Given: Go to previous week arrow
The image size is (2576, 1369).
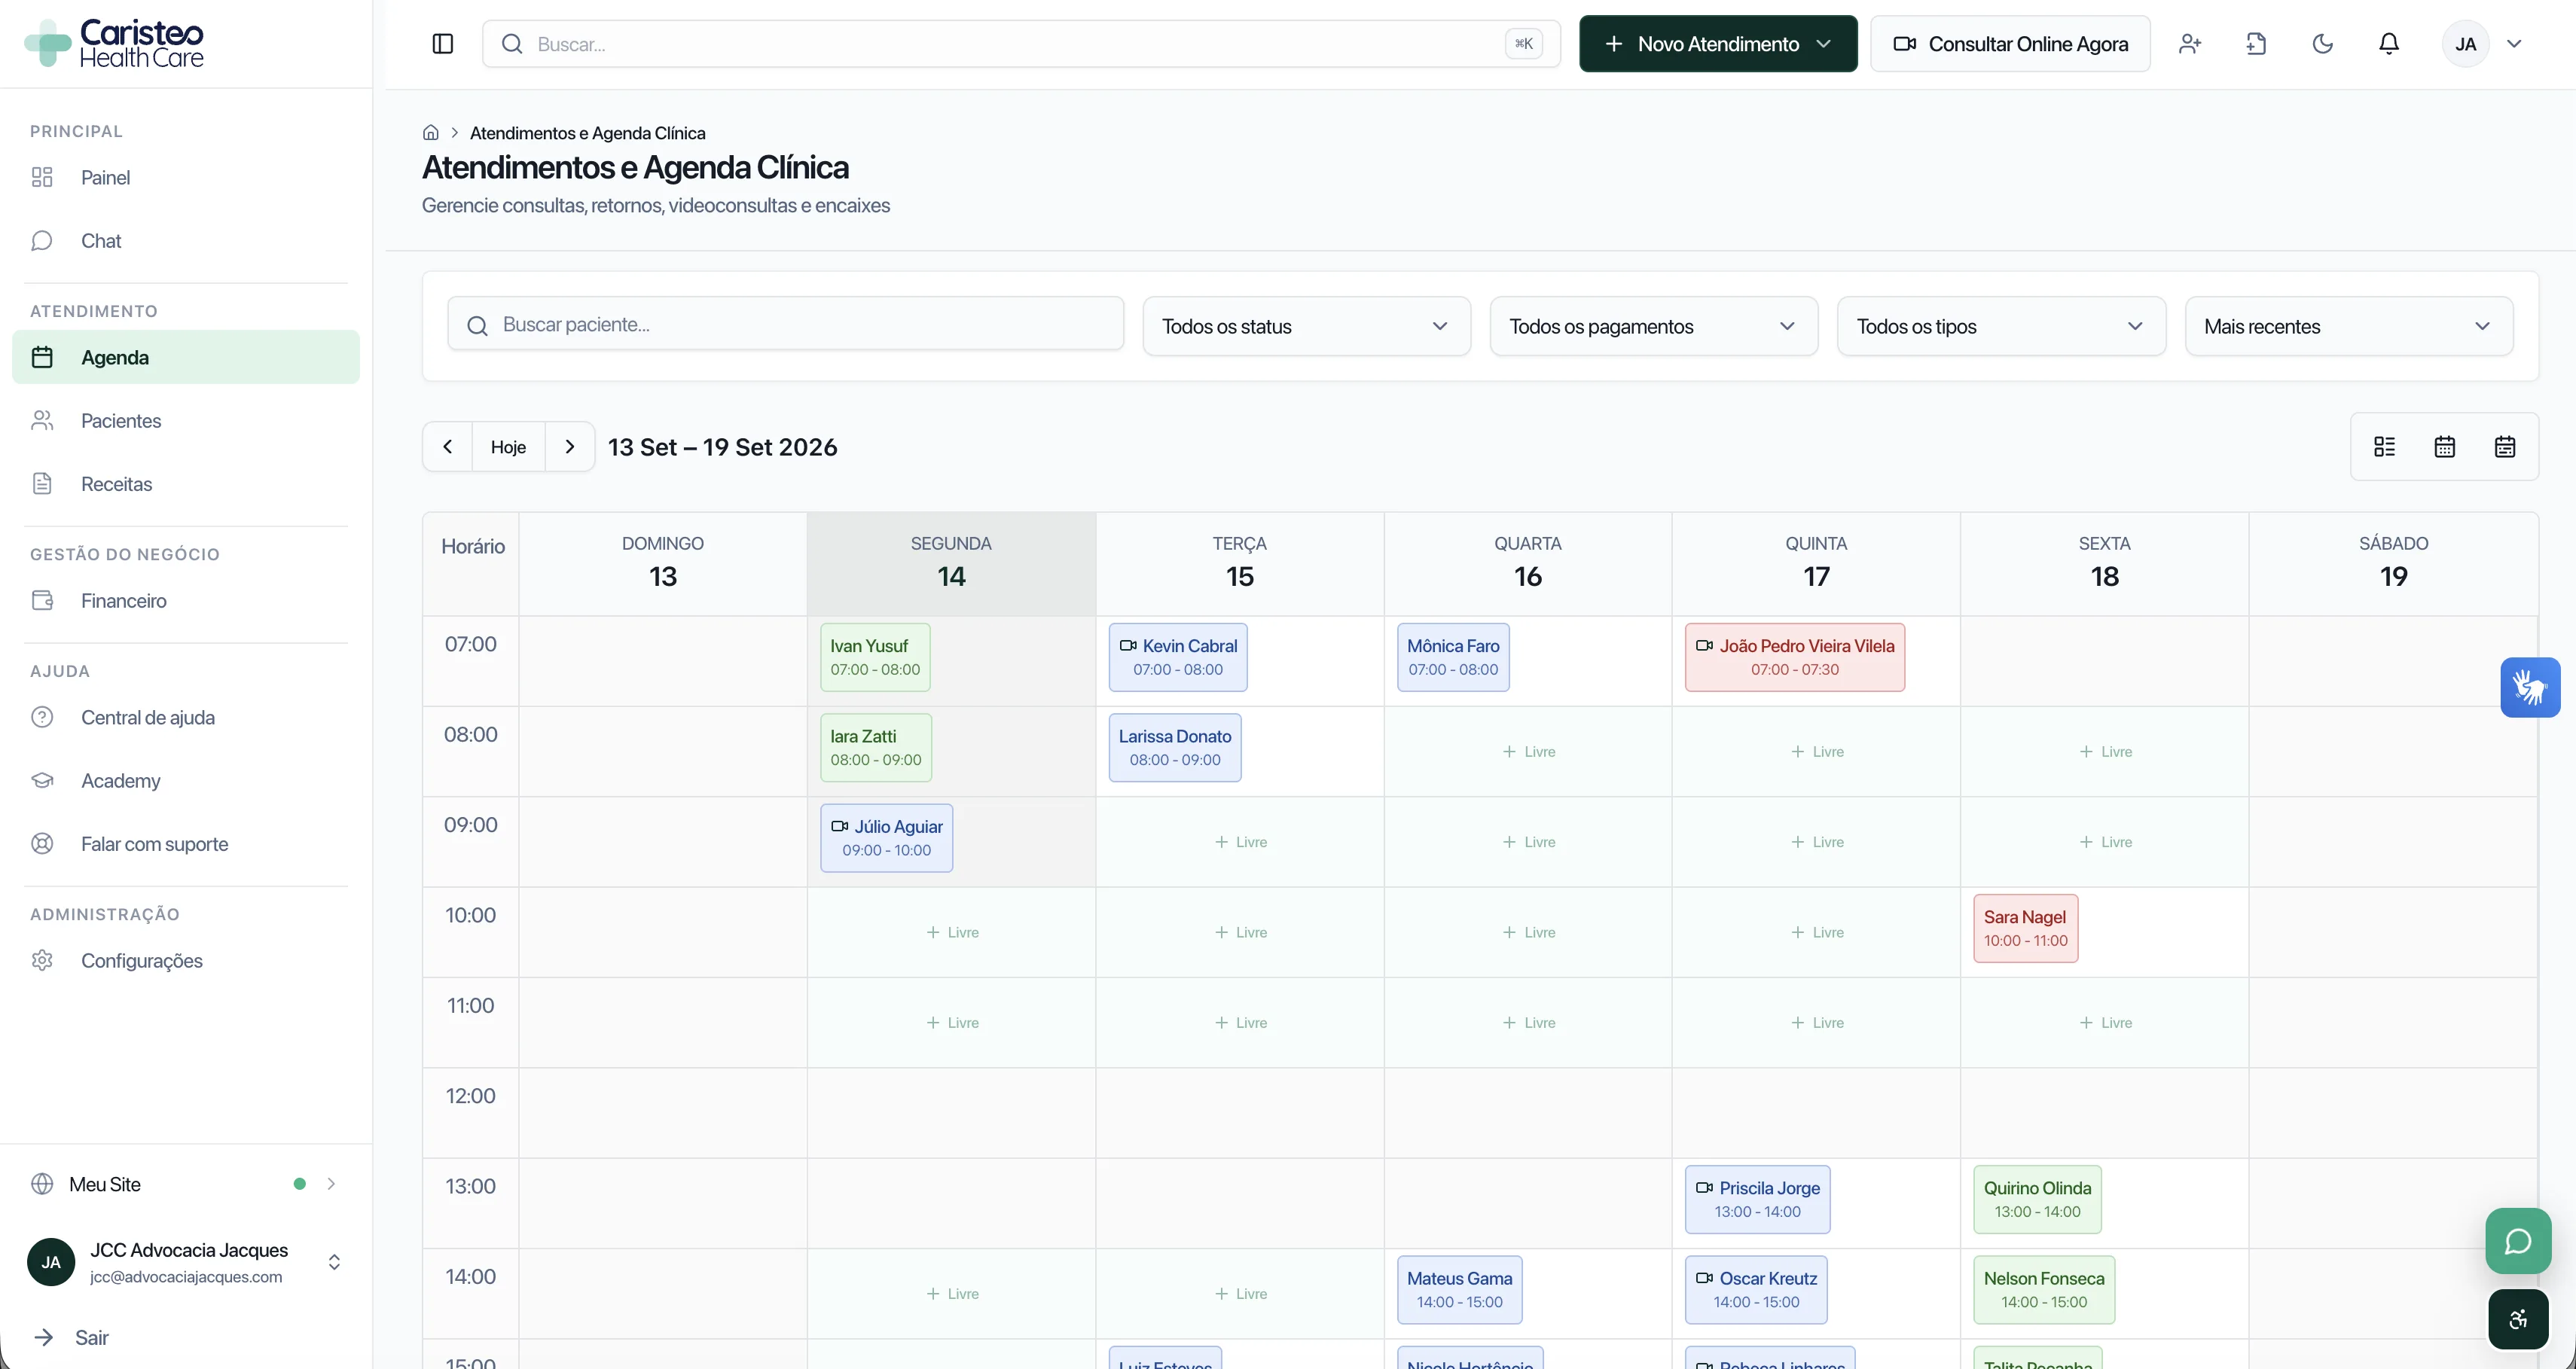Looking at the screenshot, I should 448,447.
